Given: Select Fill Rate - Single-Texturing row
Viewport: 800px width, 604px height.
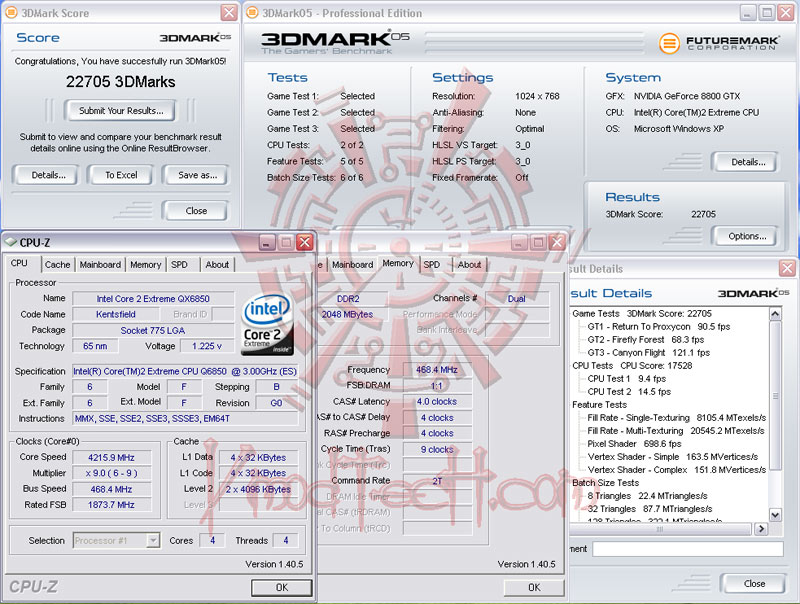Looking at the screenshot, I should (x=677, y=418).
